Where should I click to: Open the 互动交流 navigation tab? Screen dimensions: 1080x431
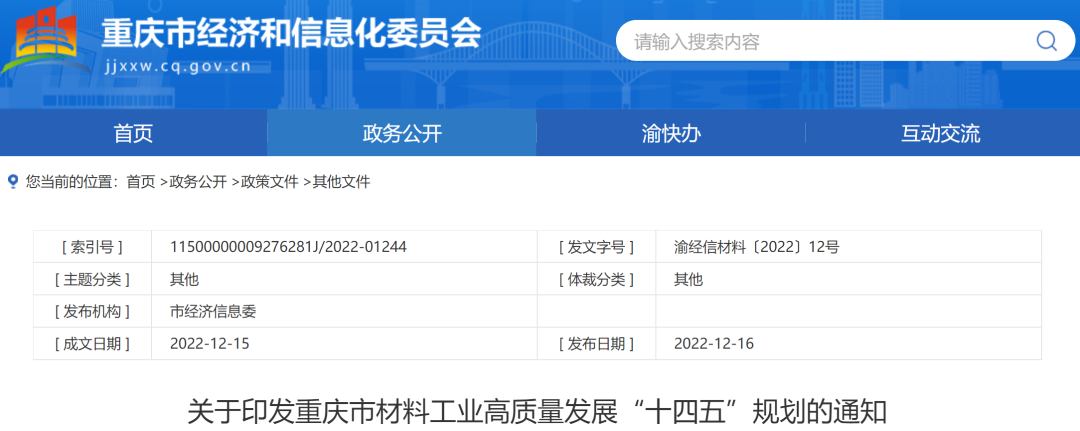click(x=940, y=133)
